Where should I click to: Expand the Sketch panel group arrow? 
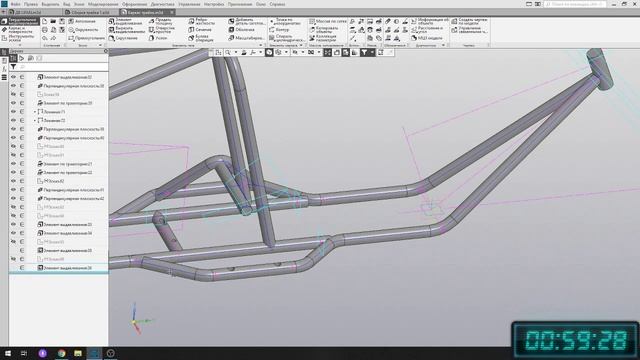tap(100, 45)
